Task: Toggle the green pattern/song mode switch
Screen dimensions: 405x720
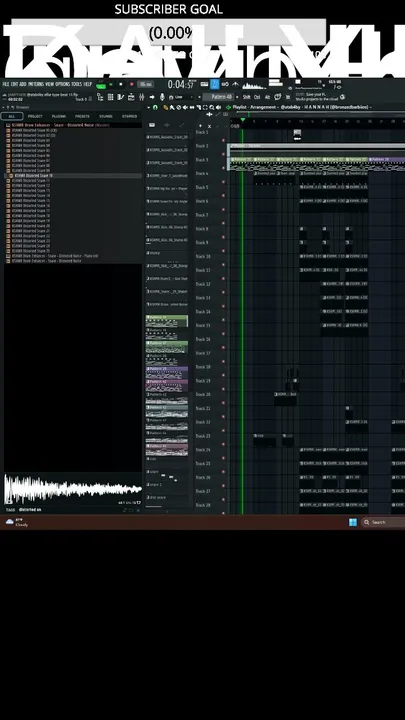Action: 101,85
